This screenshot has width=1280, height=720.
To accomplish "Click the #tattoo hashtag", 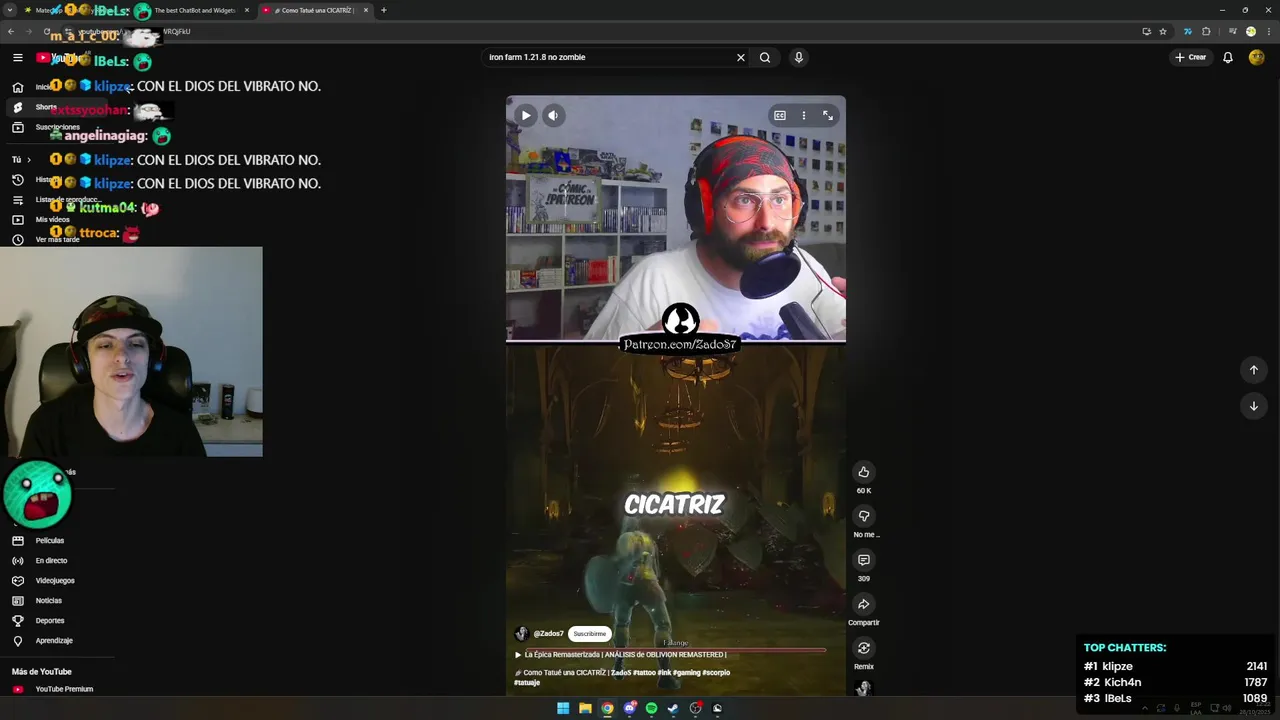I will point(643,673).
